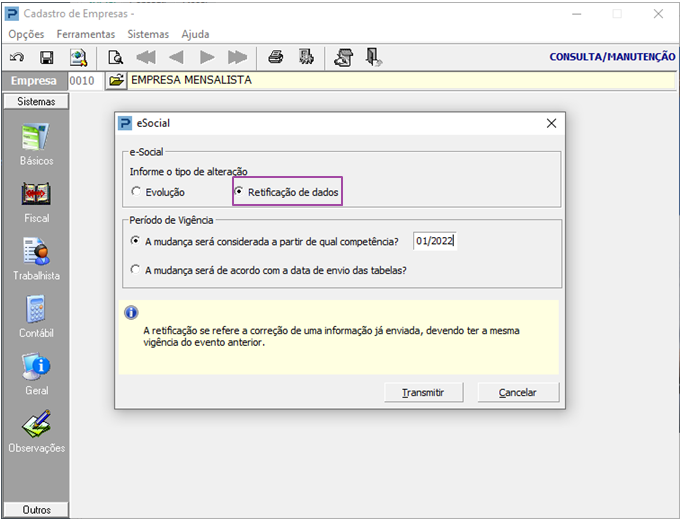The image size is (684, 523).
Task: Click the page with magnifier find icon
Action: (x=115, y=57)
